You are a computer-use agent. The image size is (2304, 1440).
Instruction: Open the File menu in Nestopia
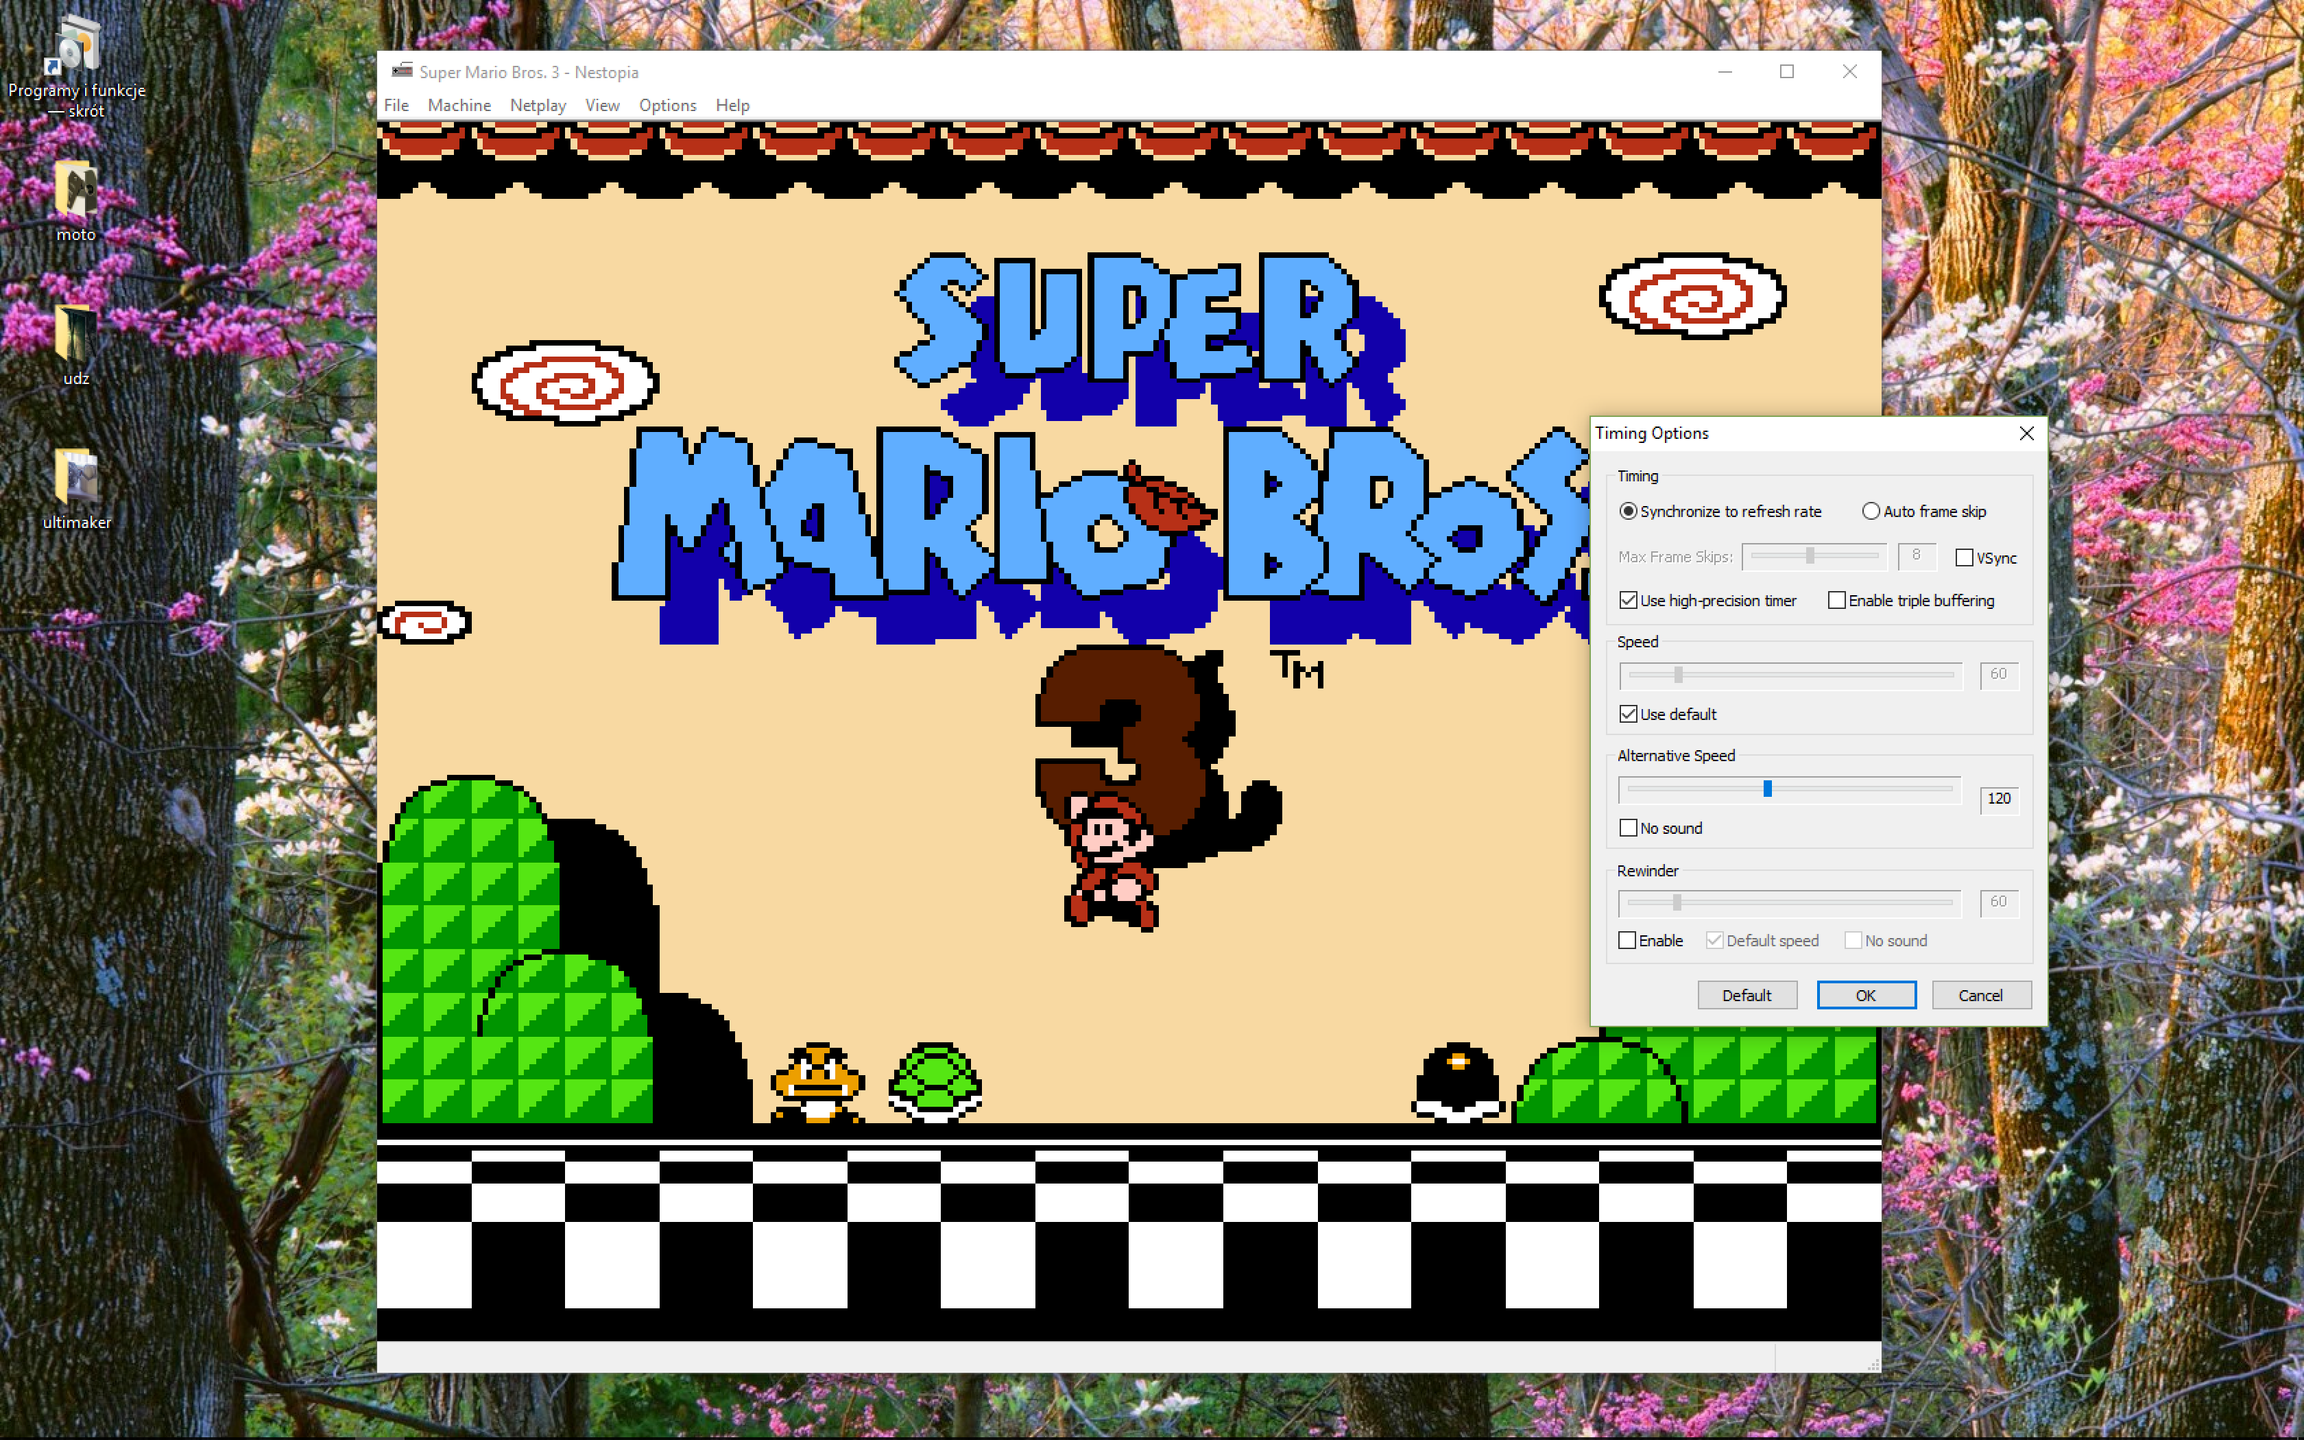click(x=396, y=105)
